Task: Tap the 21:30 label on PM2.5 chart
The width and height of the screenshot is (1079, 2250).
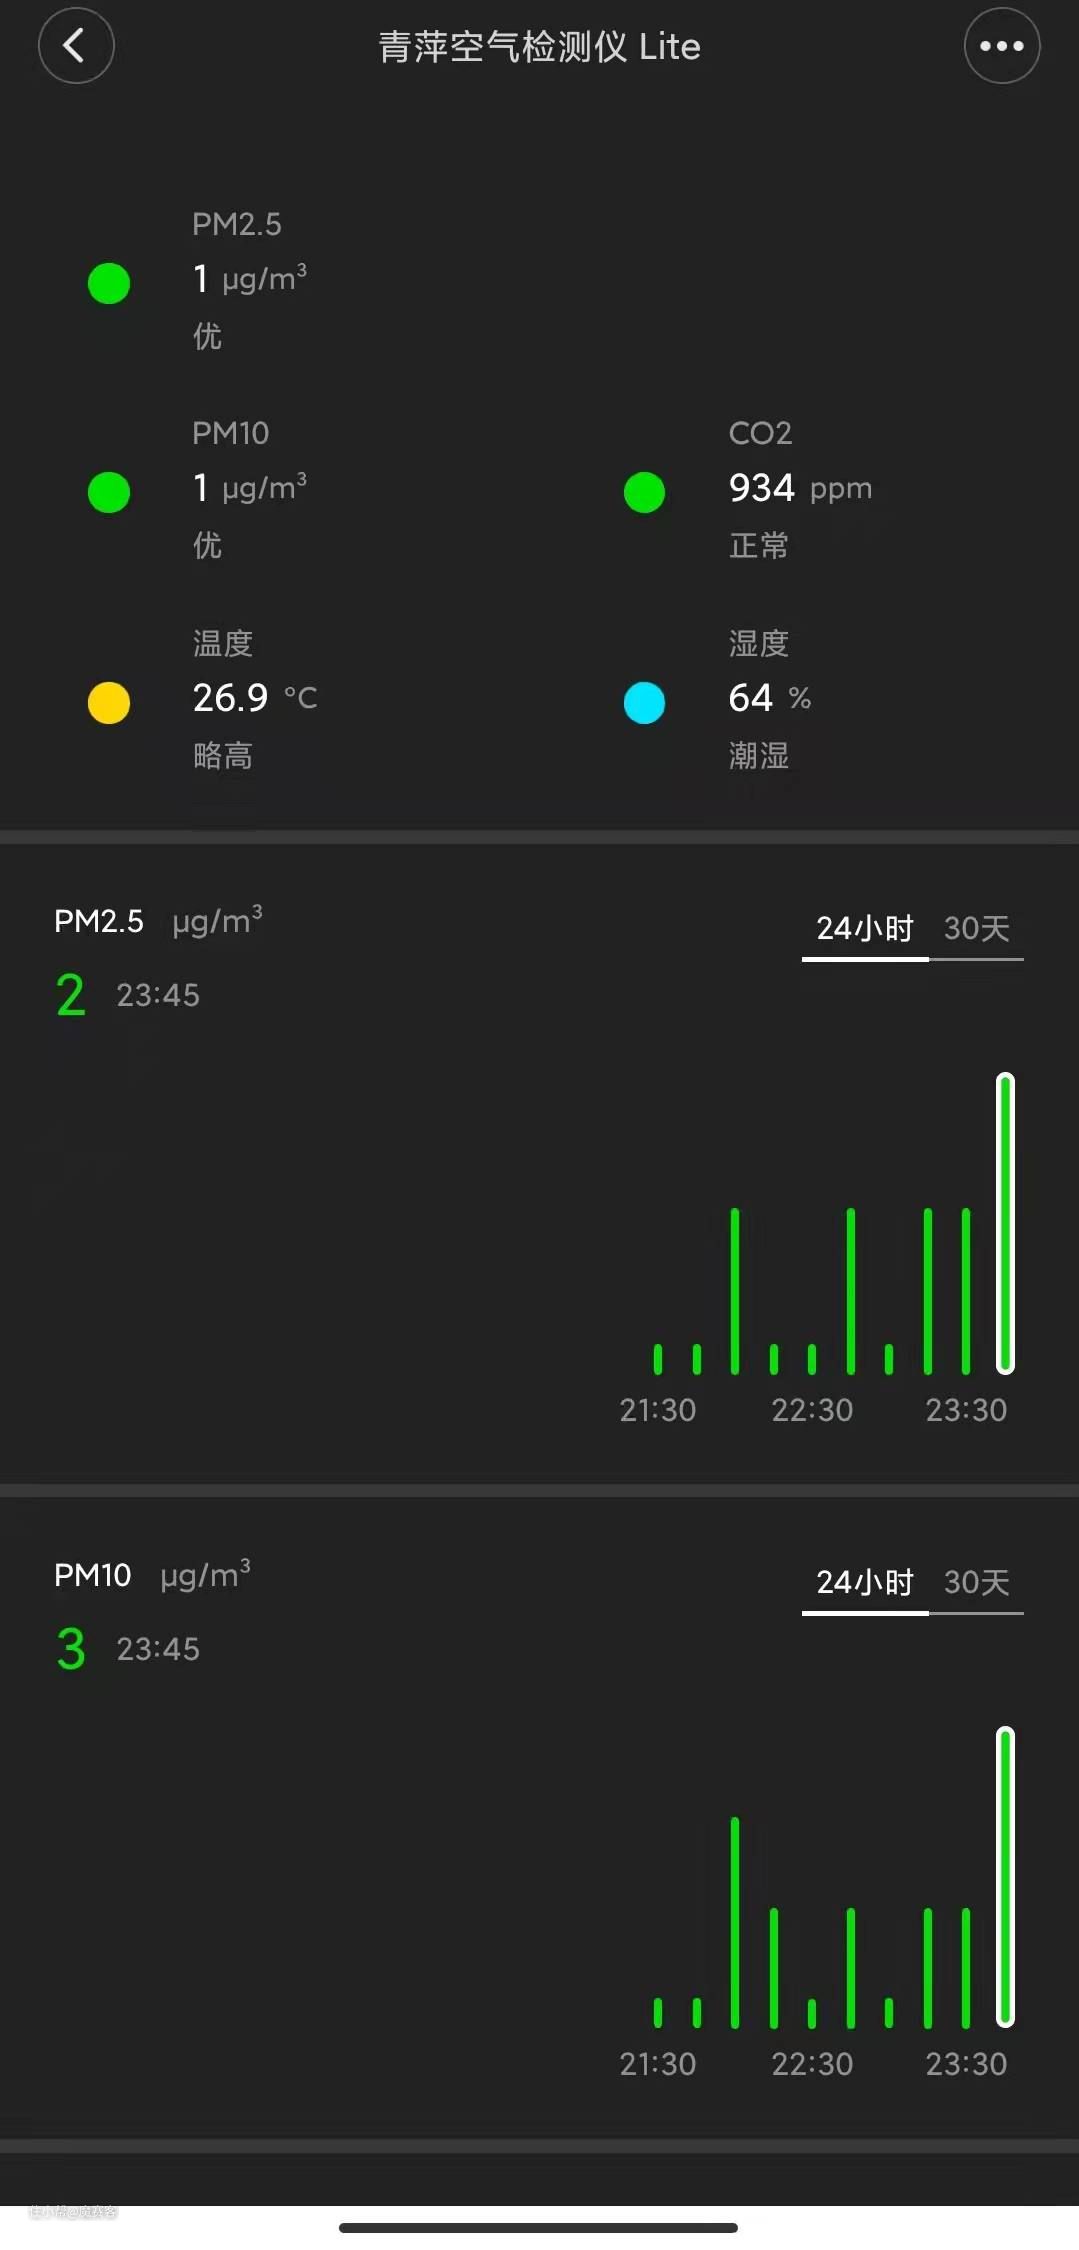Action: (x=657, y=1410)
